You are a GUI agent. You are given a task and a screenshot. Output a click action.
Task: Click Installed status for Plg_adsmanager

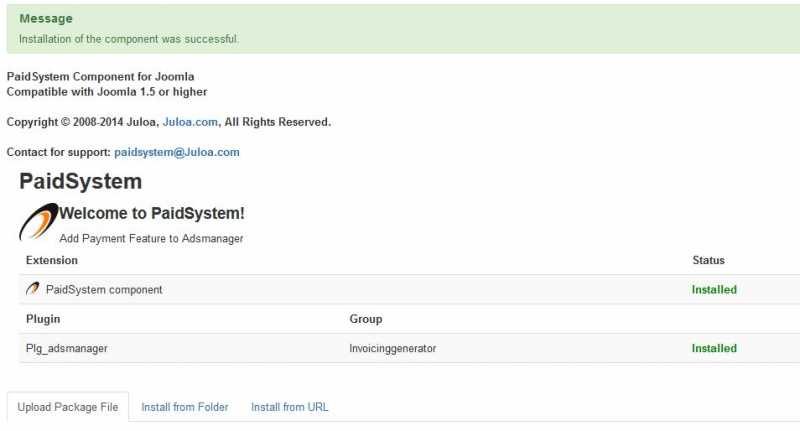(714, 348)
